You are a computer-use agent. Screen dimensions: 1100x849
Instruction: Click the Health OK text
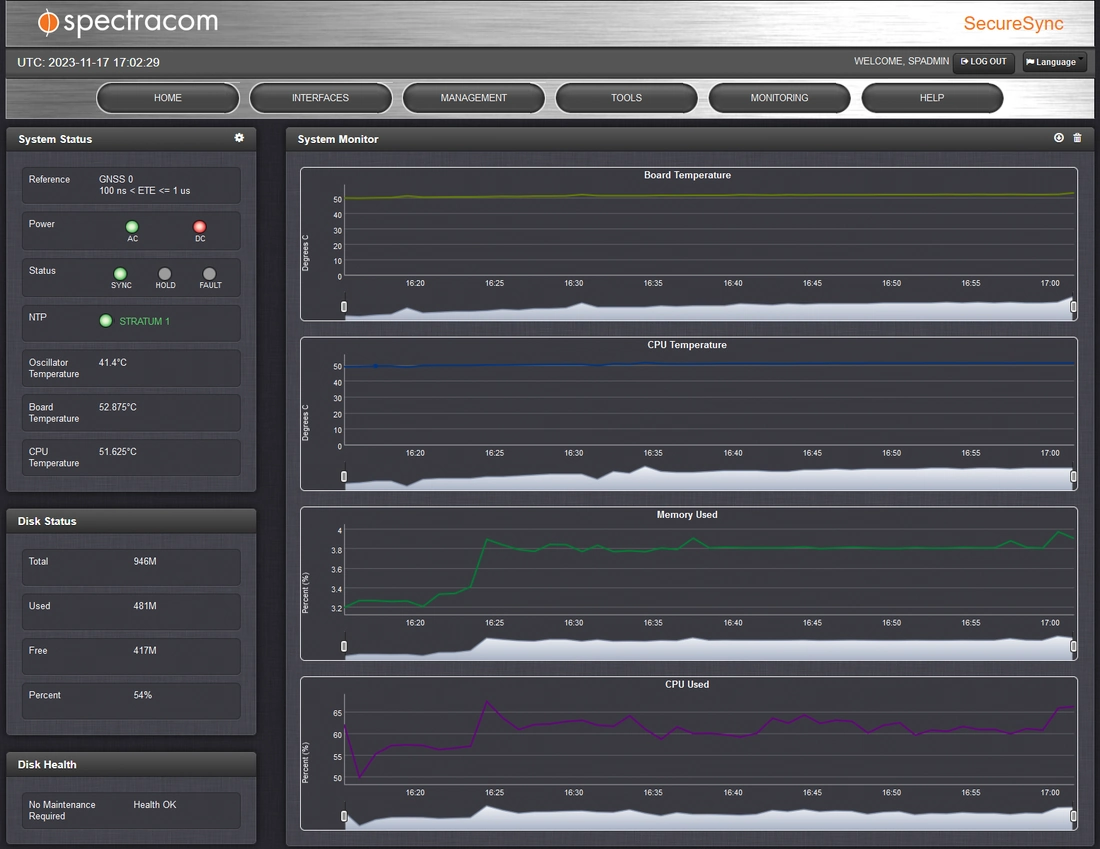[155, 805]
